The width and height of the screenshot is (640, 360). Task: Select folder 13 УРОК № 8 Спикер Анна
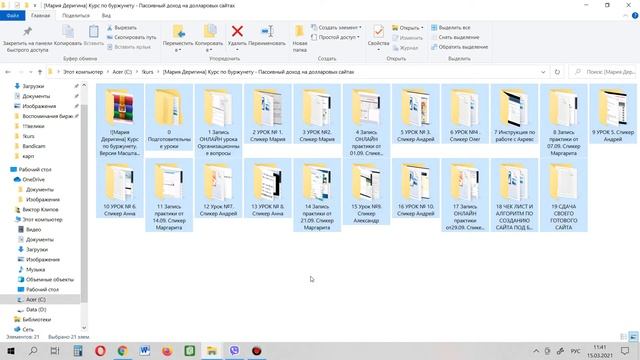(x=267, y=188)
